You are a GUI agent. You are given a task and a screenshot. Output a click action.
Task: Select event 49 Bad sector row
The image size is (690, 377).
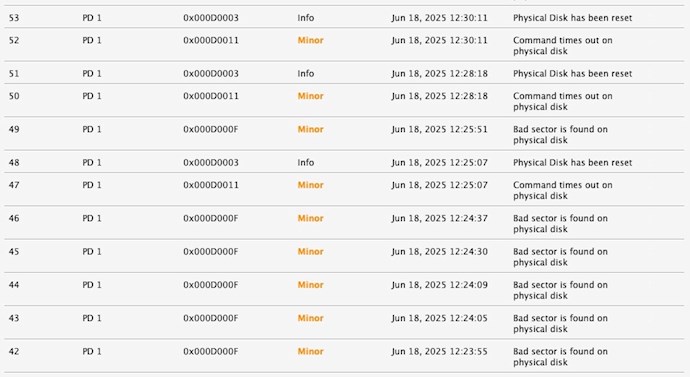tap(345, 134)
